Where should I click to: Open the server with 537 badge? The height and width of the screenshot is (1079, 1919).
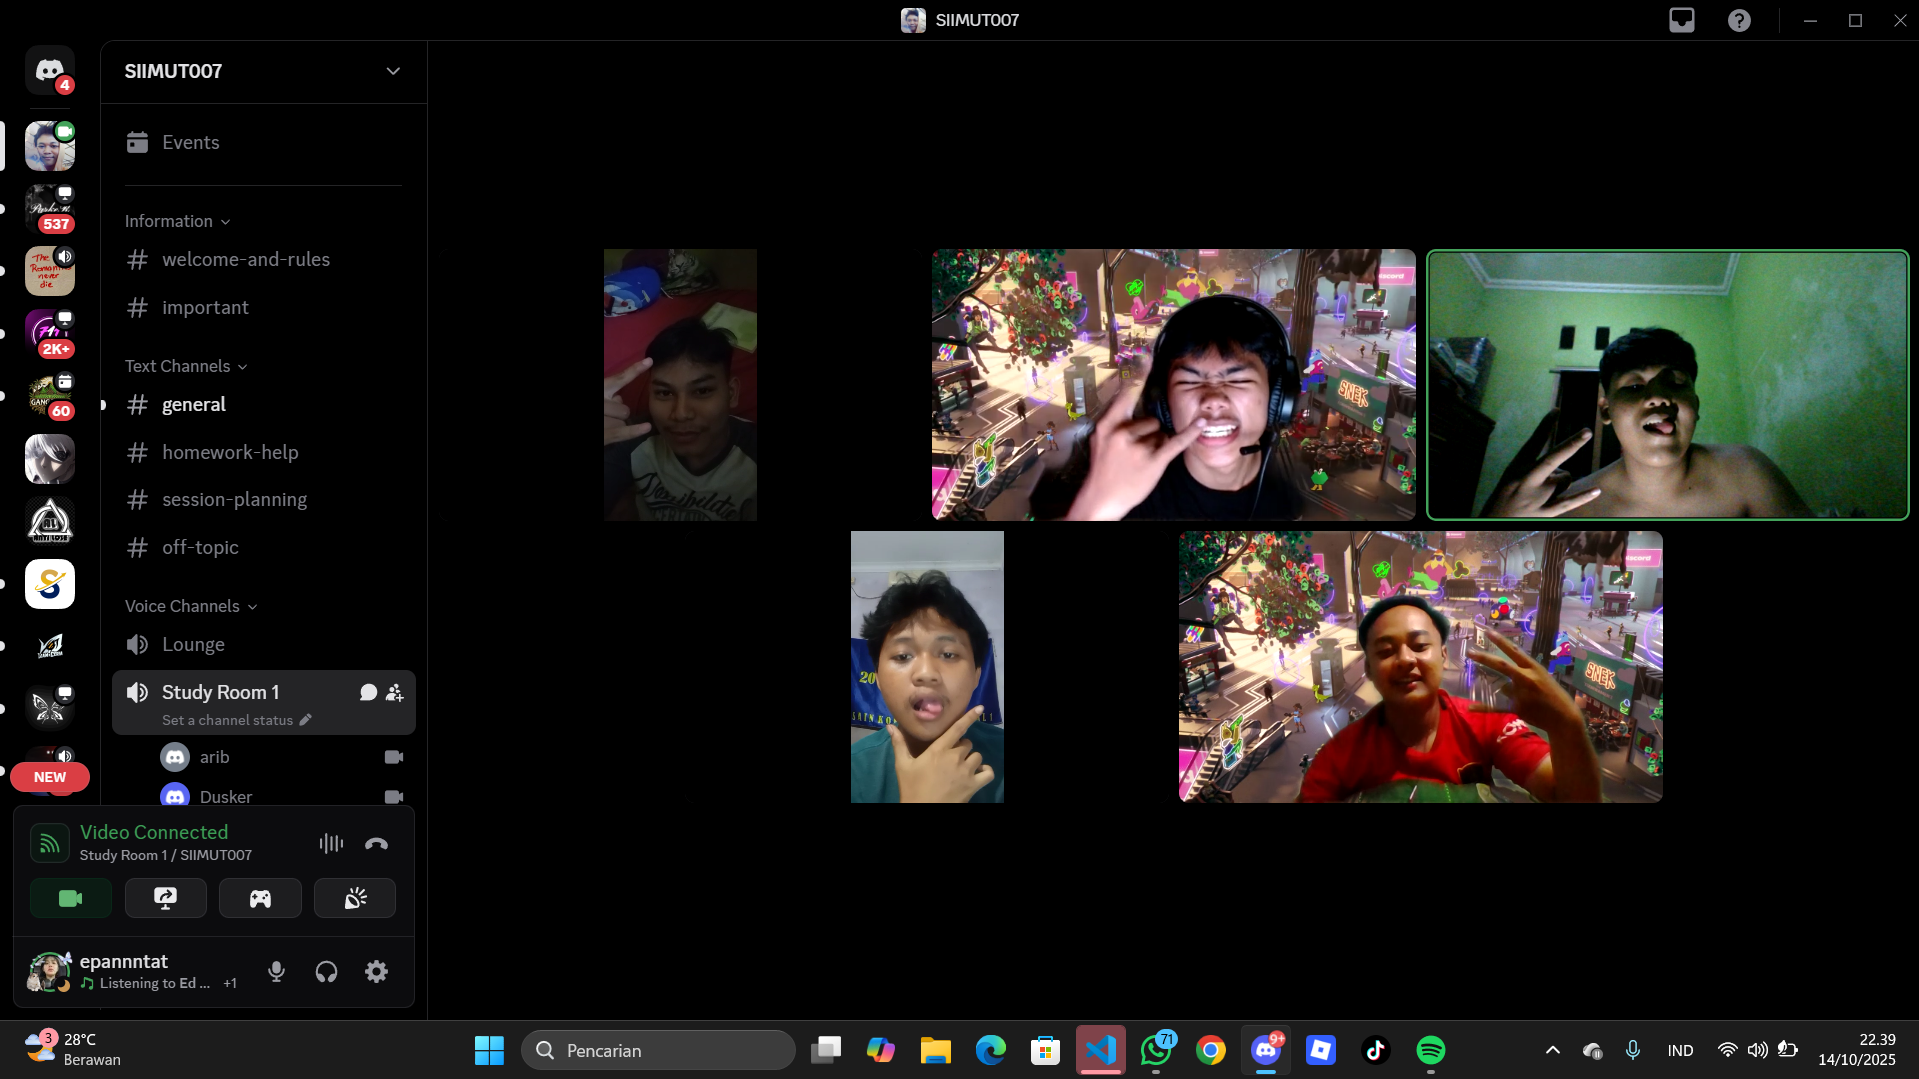click(x=49, y=209)
